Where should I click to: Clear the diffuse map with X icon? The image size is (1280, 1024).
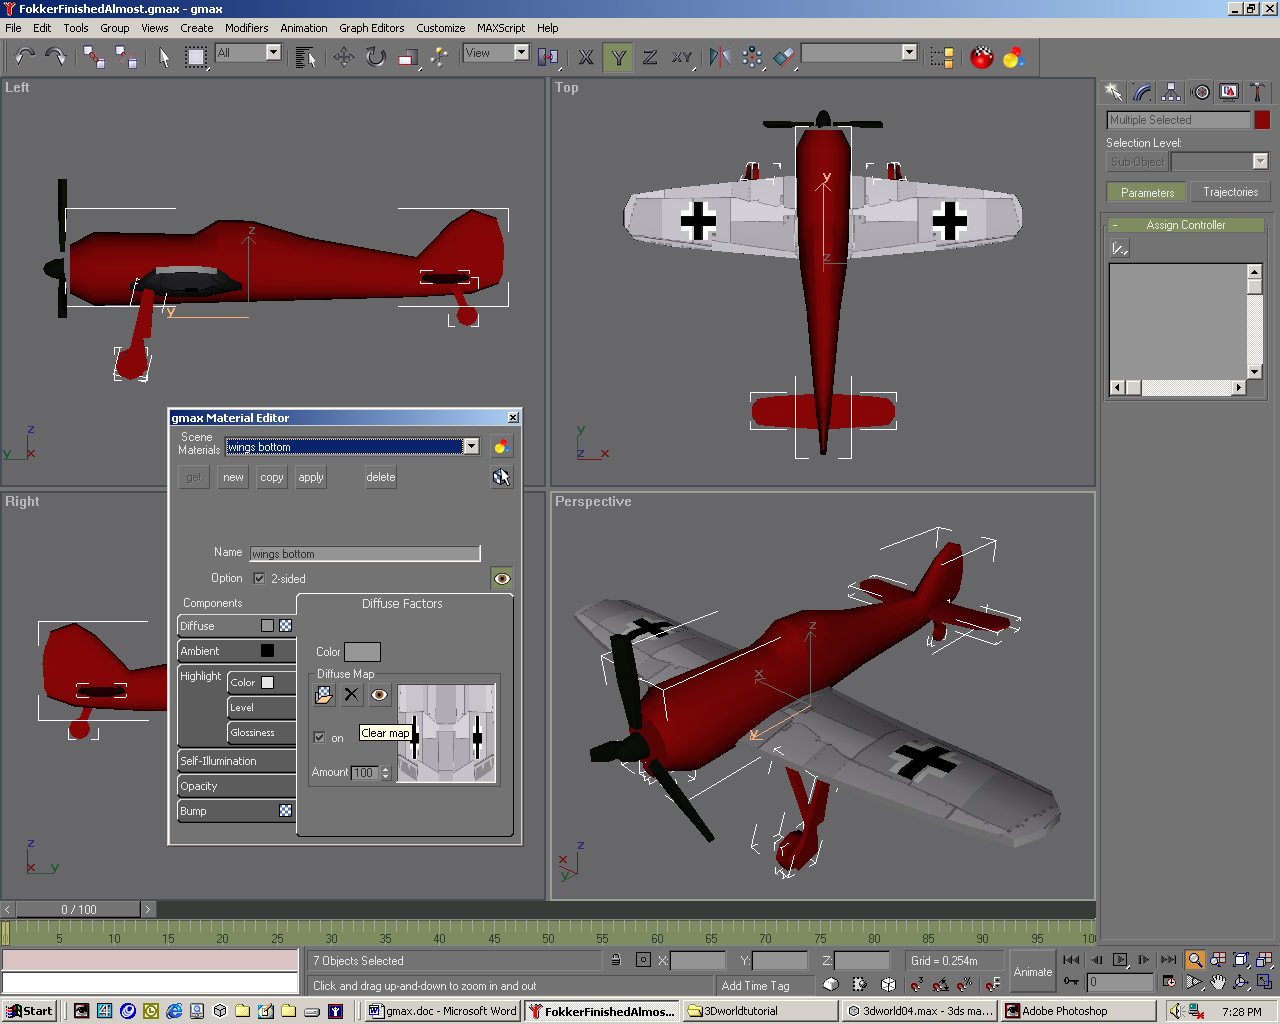tap(351, 694)
